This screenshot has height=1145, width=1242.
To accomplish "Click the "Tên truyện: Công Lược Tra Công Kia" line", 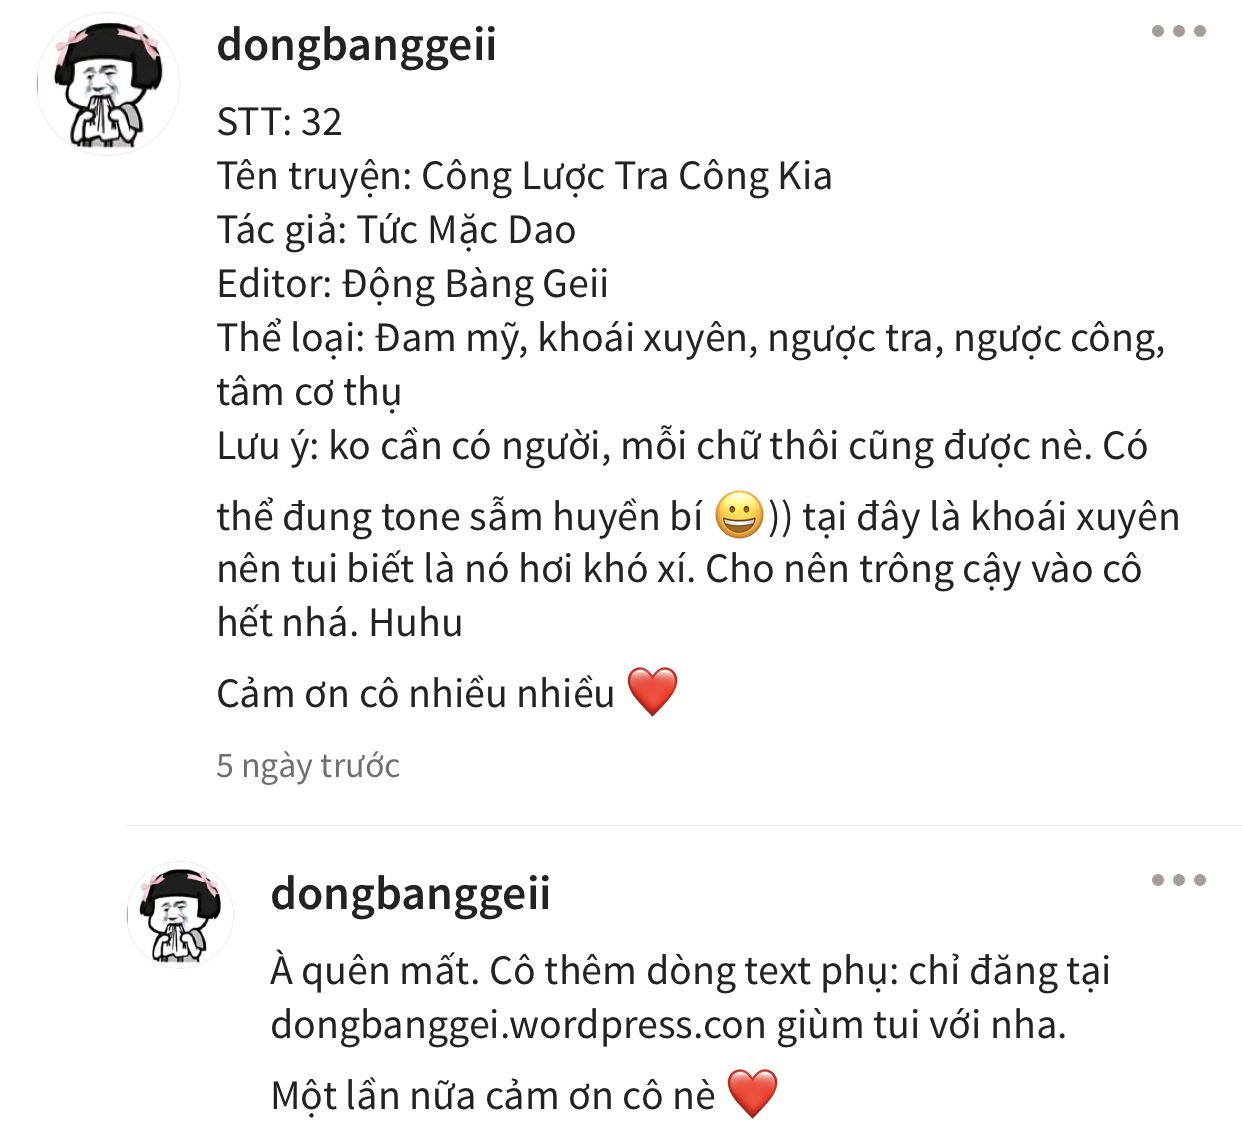I will [x=524, y=177].
